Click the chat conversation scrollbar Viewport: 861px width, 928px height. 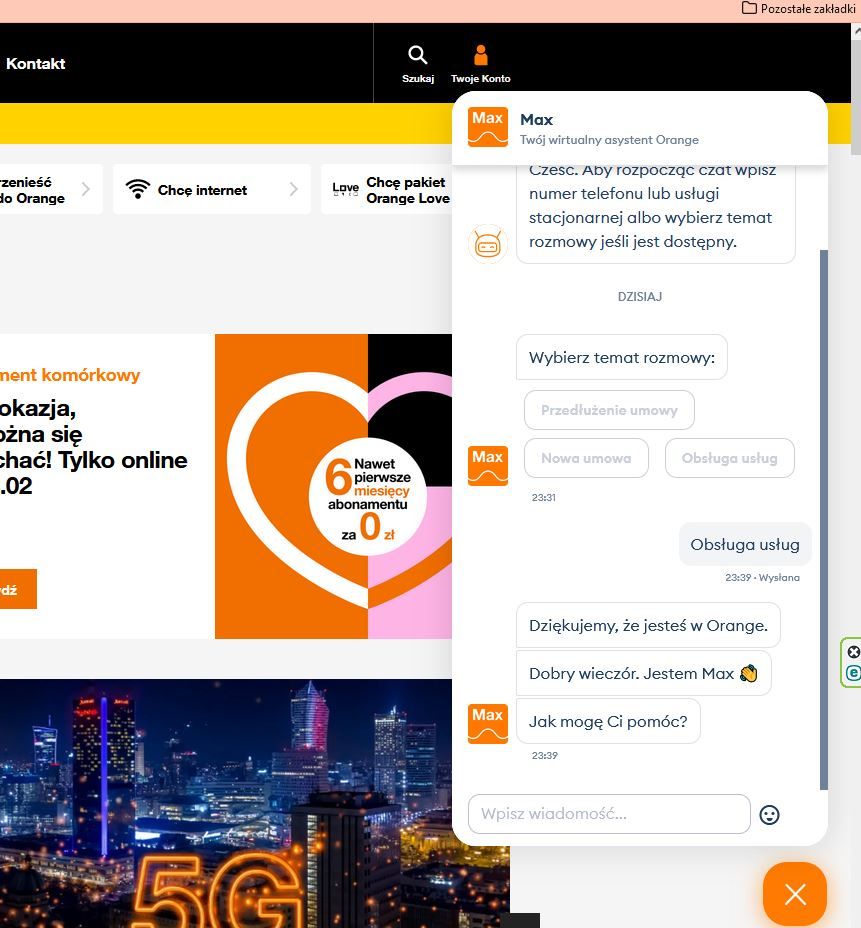[823, 520]
